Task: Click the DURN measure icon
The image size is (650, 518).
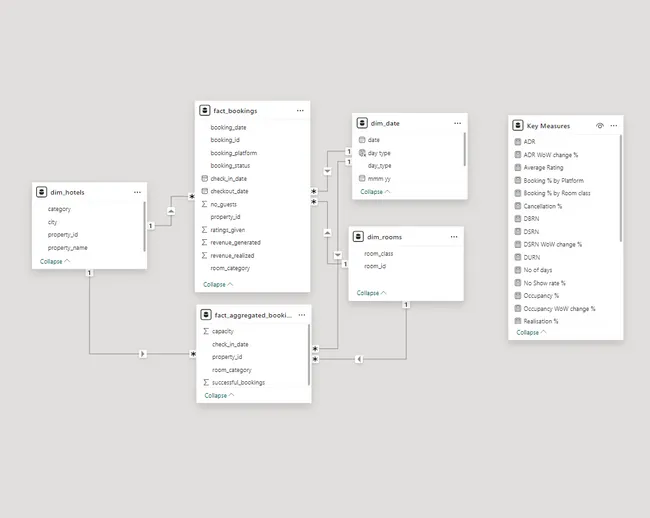Action: click(x=518, y=257)
